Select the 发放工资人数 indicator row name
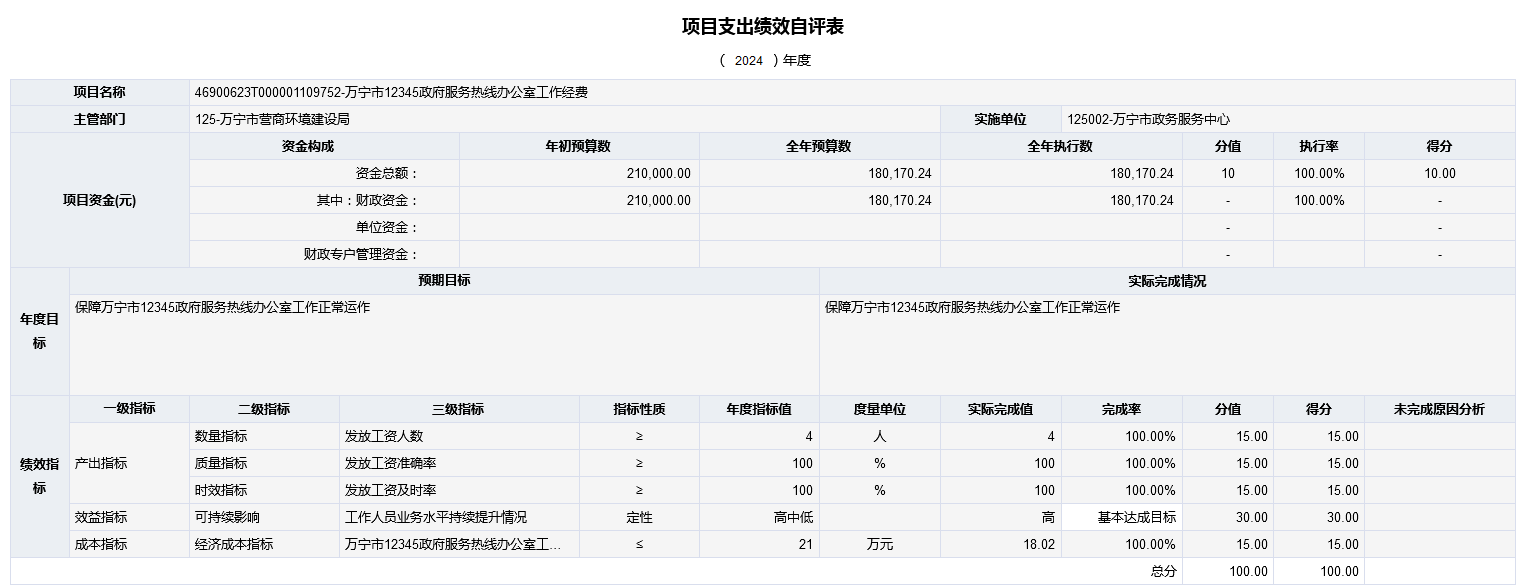This screenshot has width=1520, height=588. tap(458, 436)
